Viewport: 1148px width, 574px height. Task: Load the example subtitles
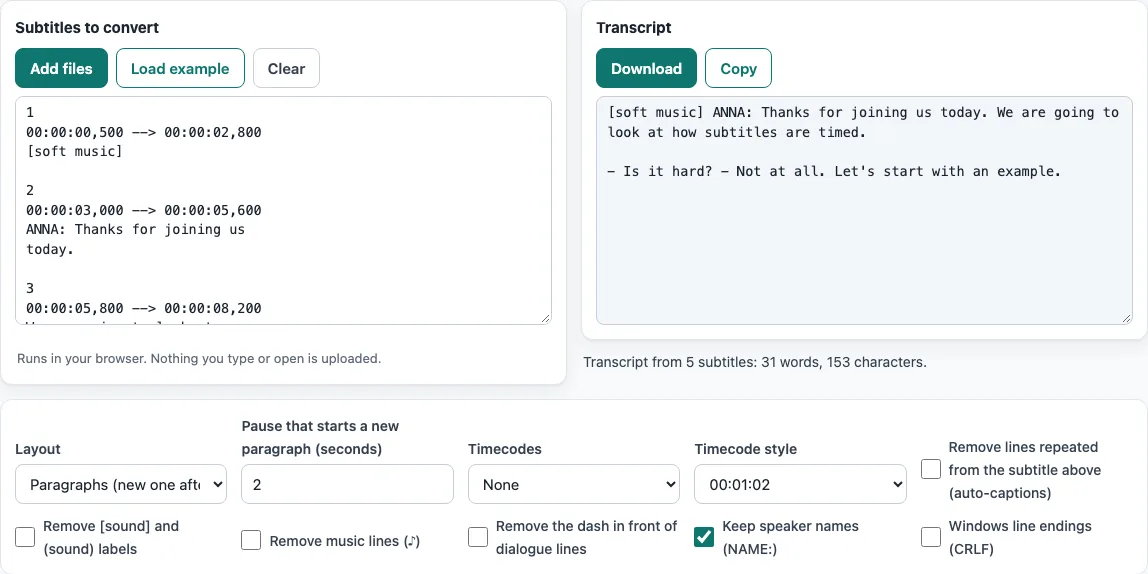coord(180,68)
